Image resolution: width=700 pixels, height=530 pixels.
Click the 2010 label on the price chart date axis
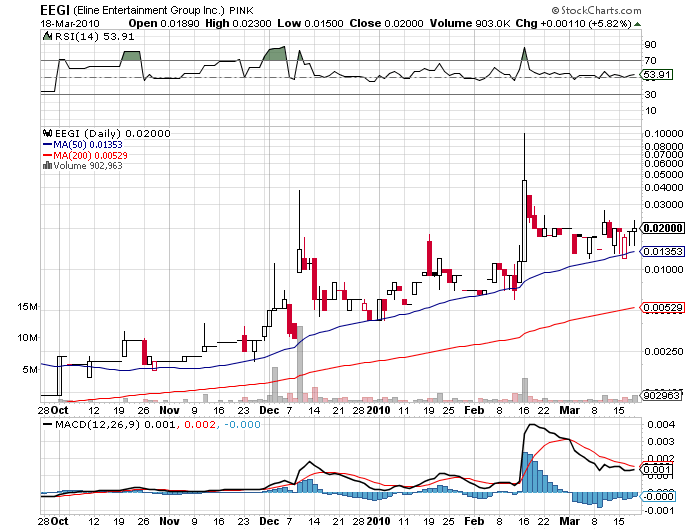(x=379, y=410)
